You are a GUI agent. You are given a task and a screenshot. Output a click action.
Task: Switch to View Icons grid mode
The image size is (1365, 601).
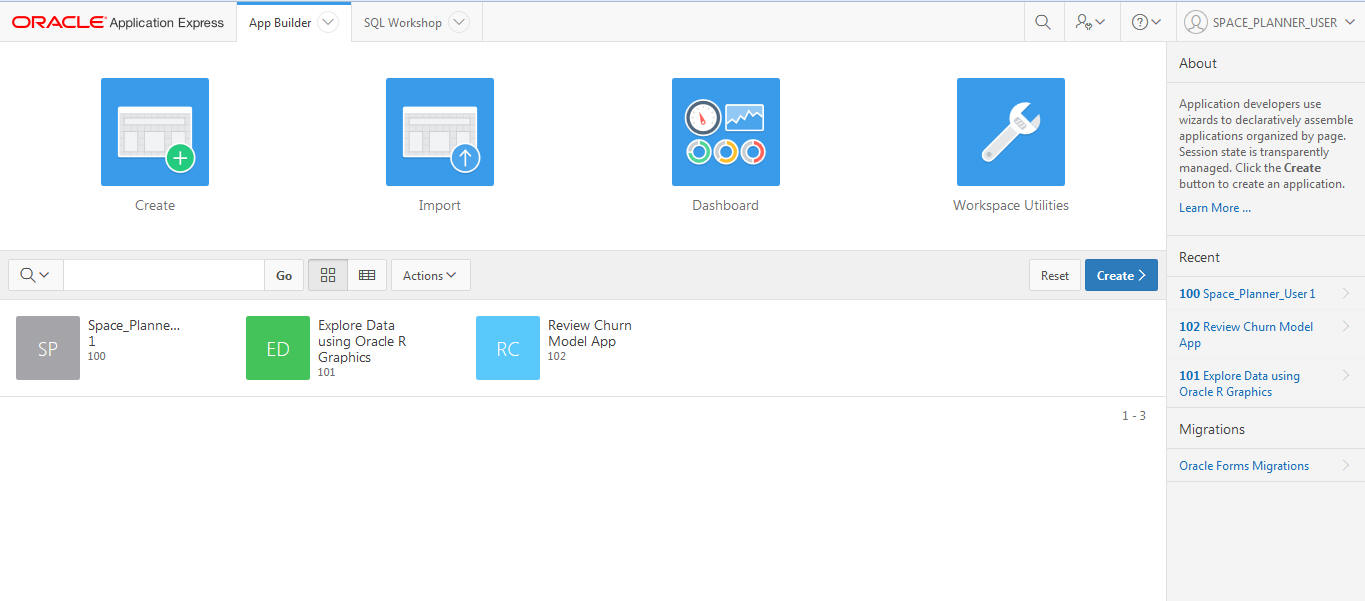(328, 275)
